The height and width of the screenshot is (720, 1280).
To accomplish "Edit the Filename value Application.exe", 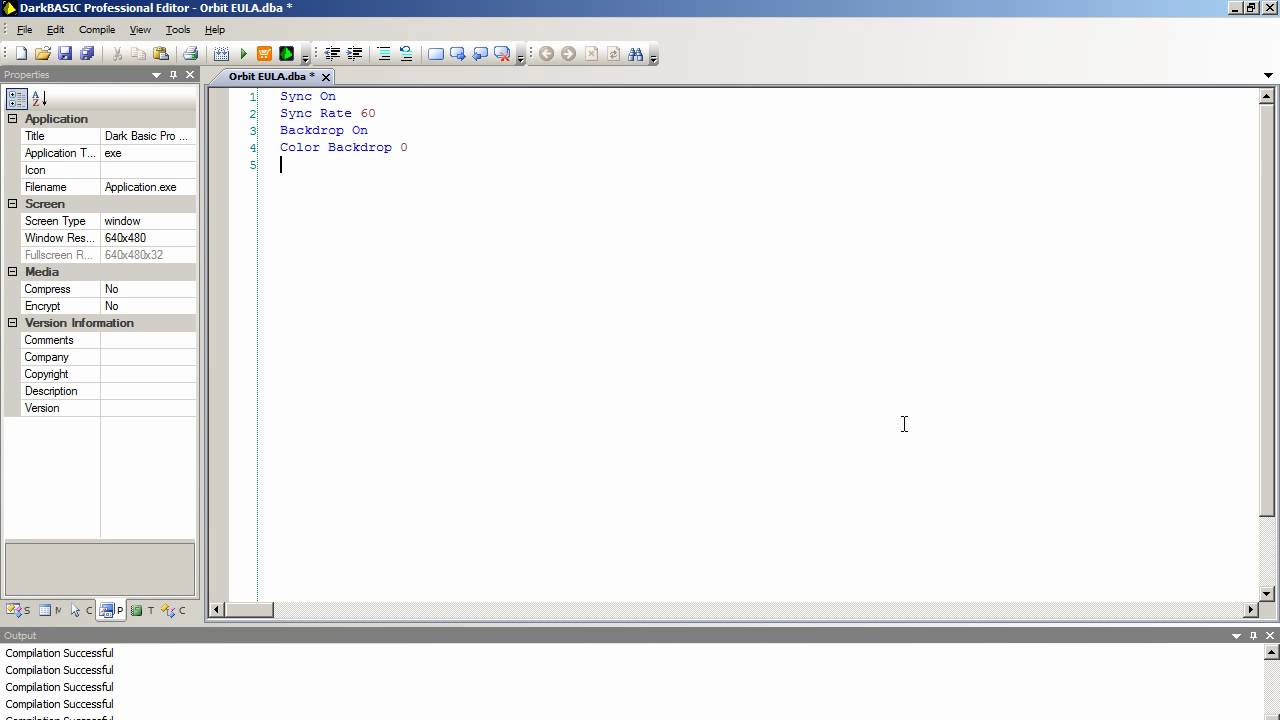I will (x=148, y=187).
